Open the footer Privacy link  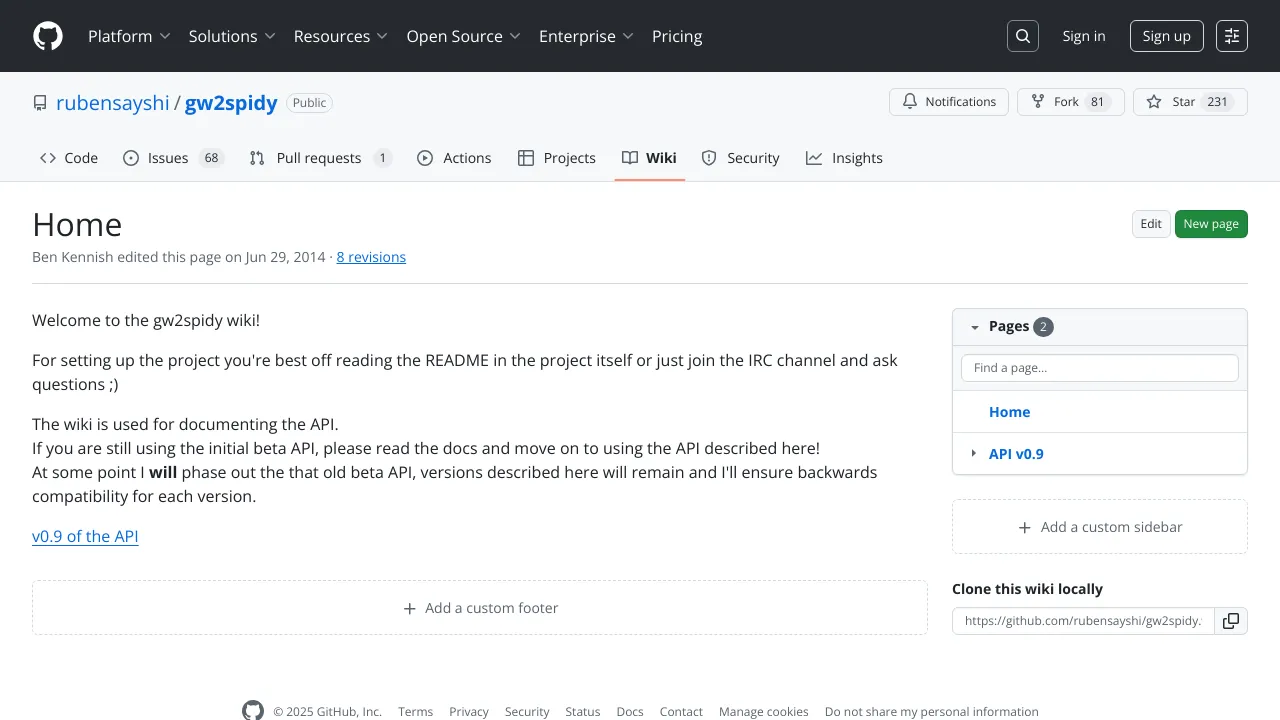coord(469,712)
